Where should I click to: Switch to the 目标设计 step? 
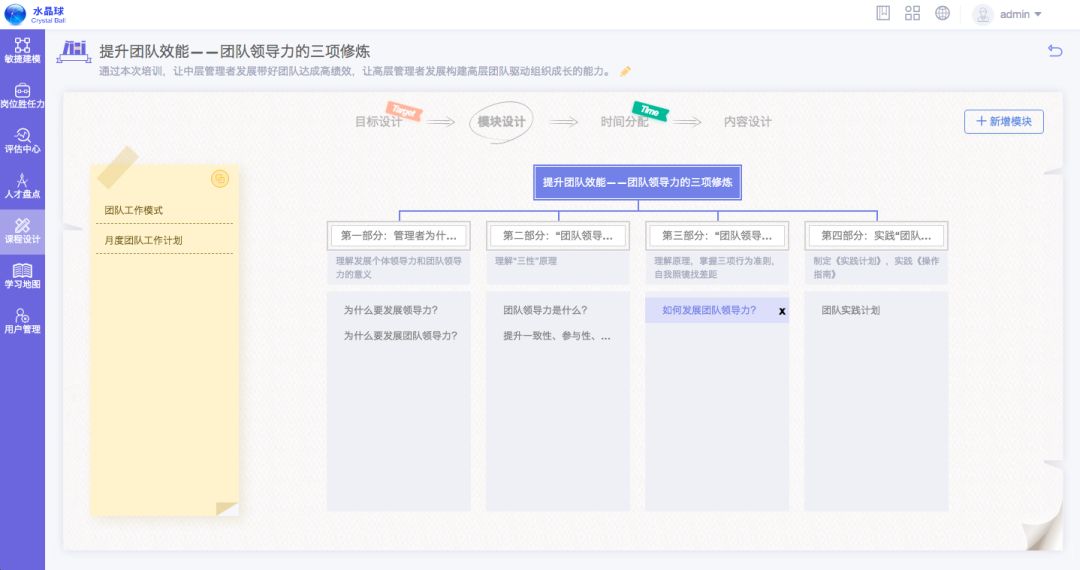point(378,122)
